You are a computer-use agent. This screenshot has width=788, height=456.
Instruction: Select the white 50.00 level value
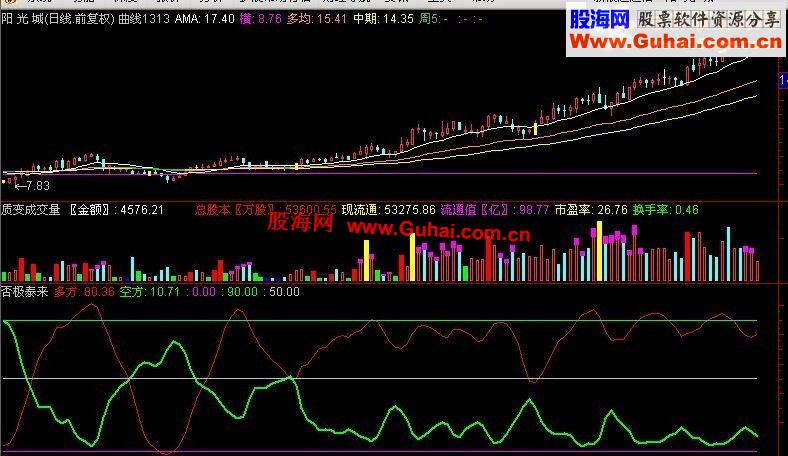point(284,292)
